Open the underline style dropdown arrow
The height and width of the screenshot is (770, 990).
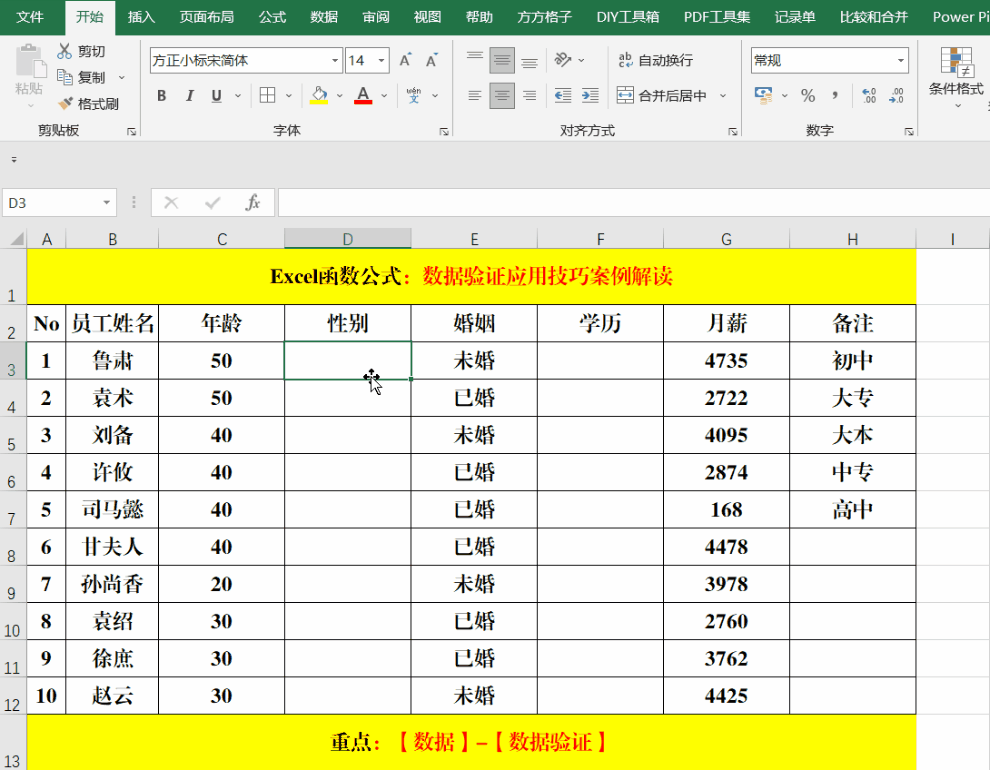tap(238, 96)
